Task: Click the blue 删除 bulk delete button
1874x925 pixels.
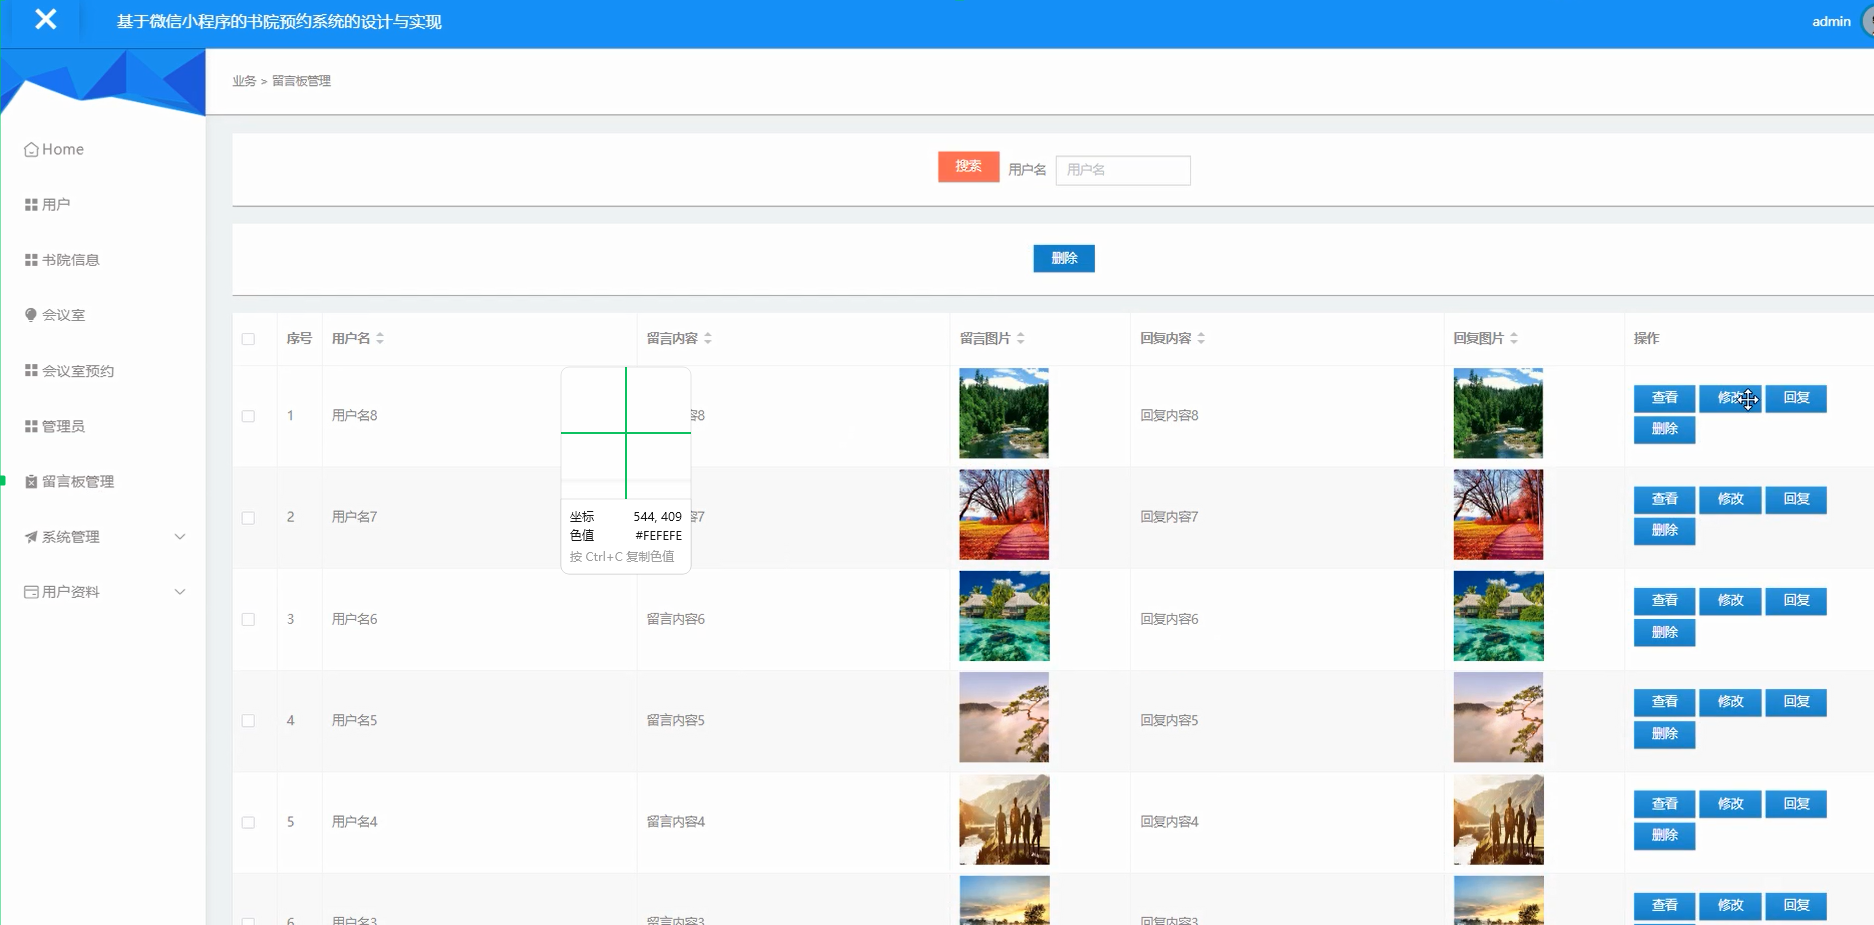Action: click(x=1063, y=258)
